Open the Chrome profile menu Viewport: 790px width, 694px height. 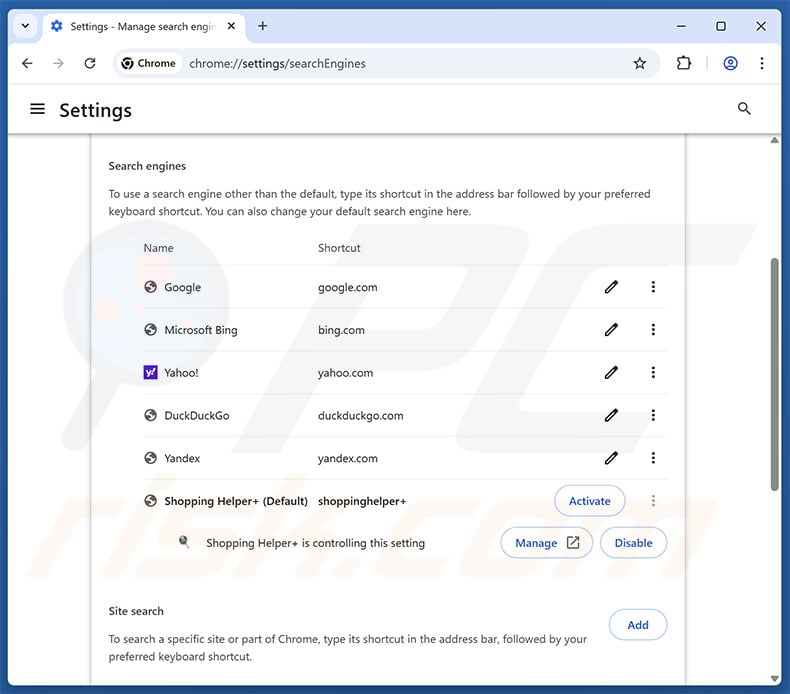[731, 64]
